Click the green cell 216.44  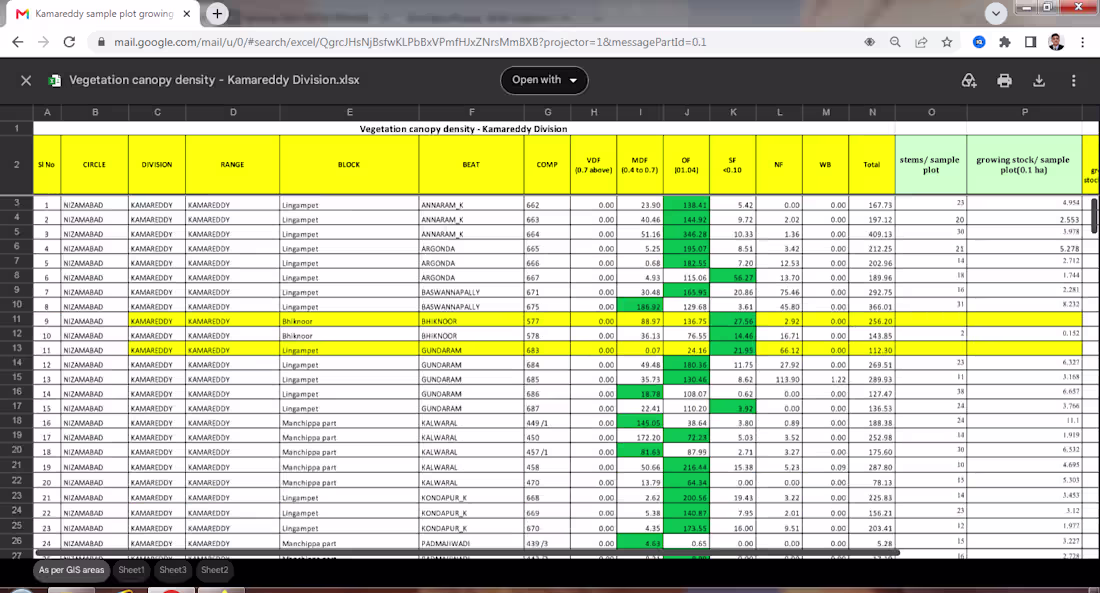[x=686, y=467]
